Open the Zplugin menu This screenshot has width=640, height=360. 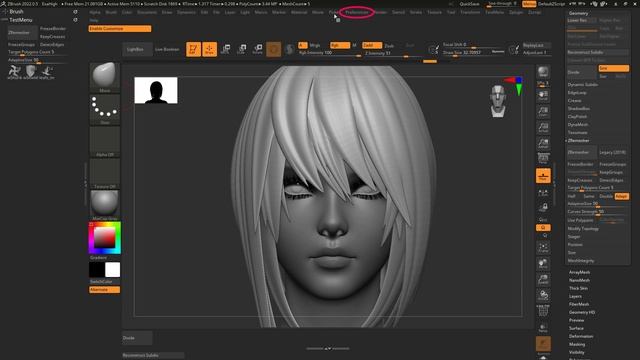(x=516, y=12)
